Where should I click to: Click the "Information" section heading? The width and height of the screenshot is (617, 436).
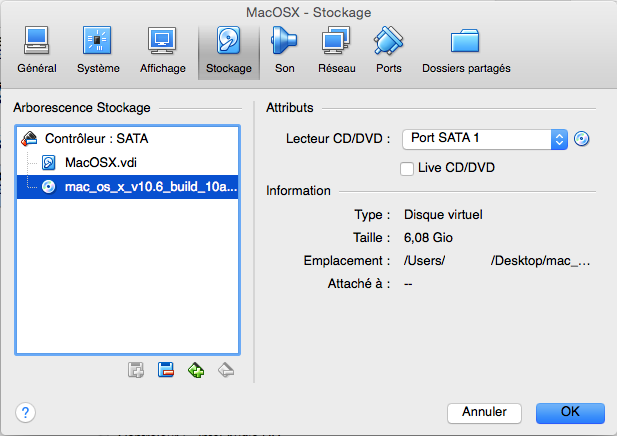coord(298,190)
